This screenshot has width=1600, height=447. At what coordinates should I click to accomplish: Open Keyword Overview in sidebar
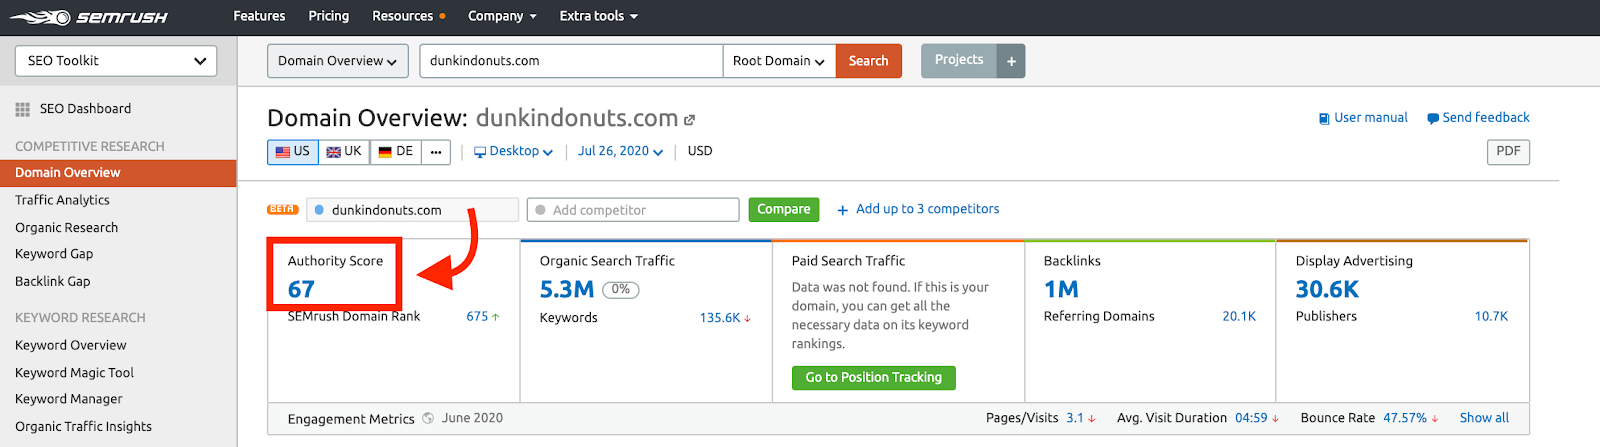[70, 345]
